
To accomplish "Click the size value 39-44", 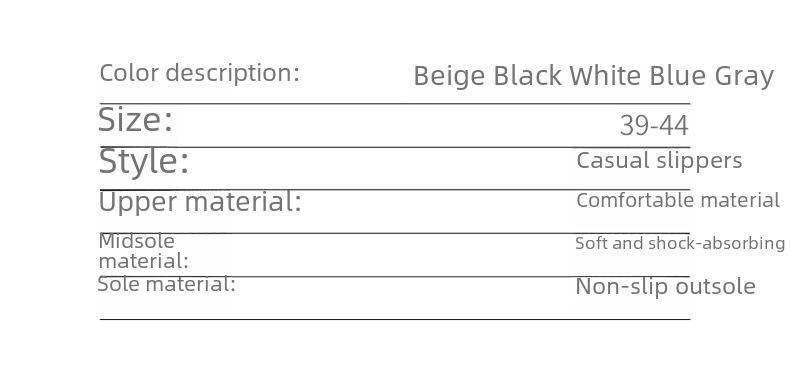I will pyautogui.click(x=654, y=125).
